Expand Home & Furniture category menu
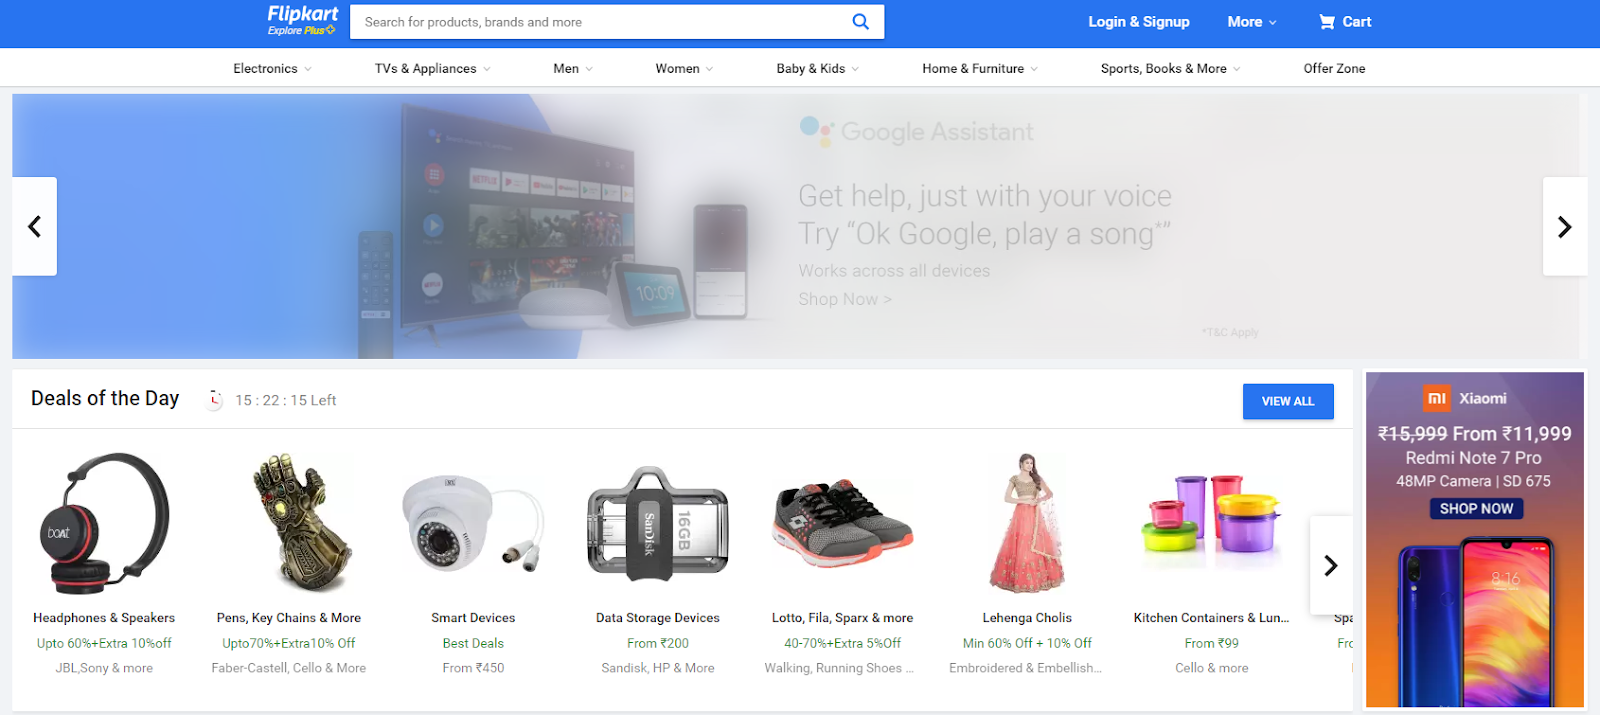This screenshot has width=1600, height=715. 980,68
